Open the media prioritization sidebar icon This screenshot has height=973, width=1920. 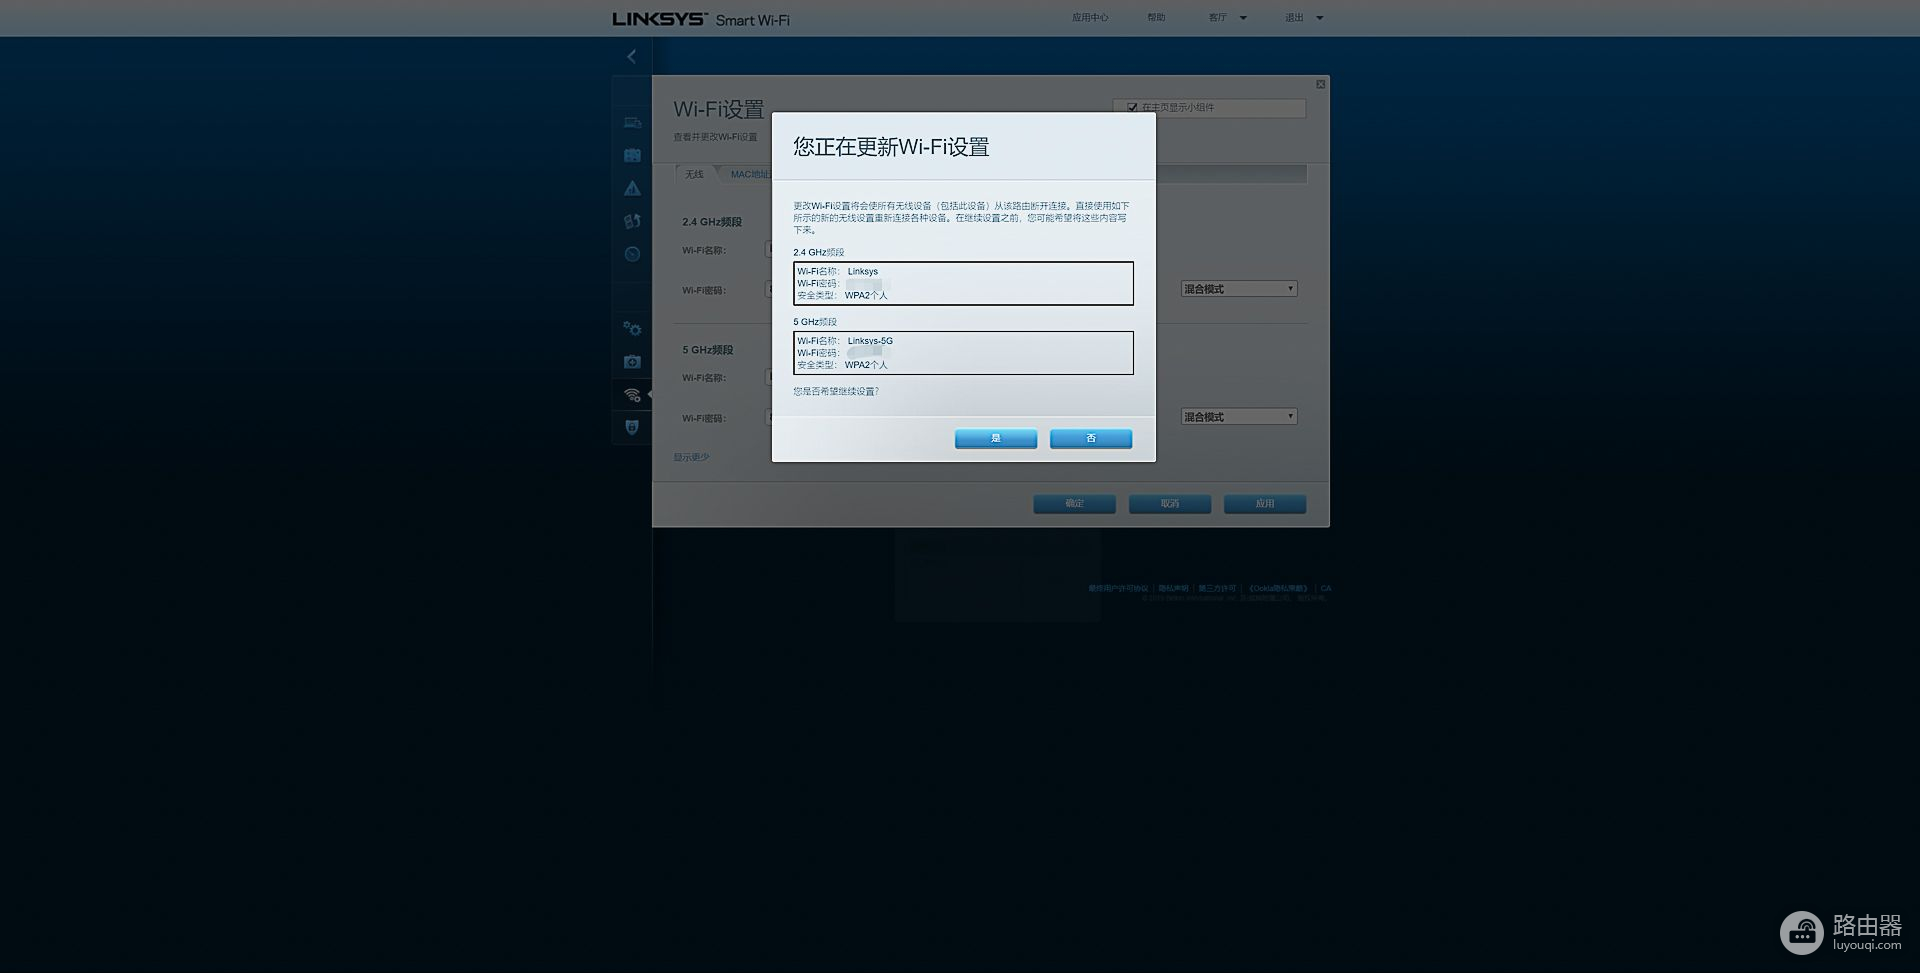click(632, 221)
